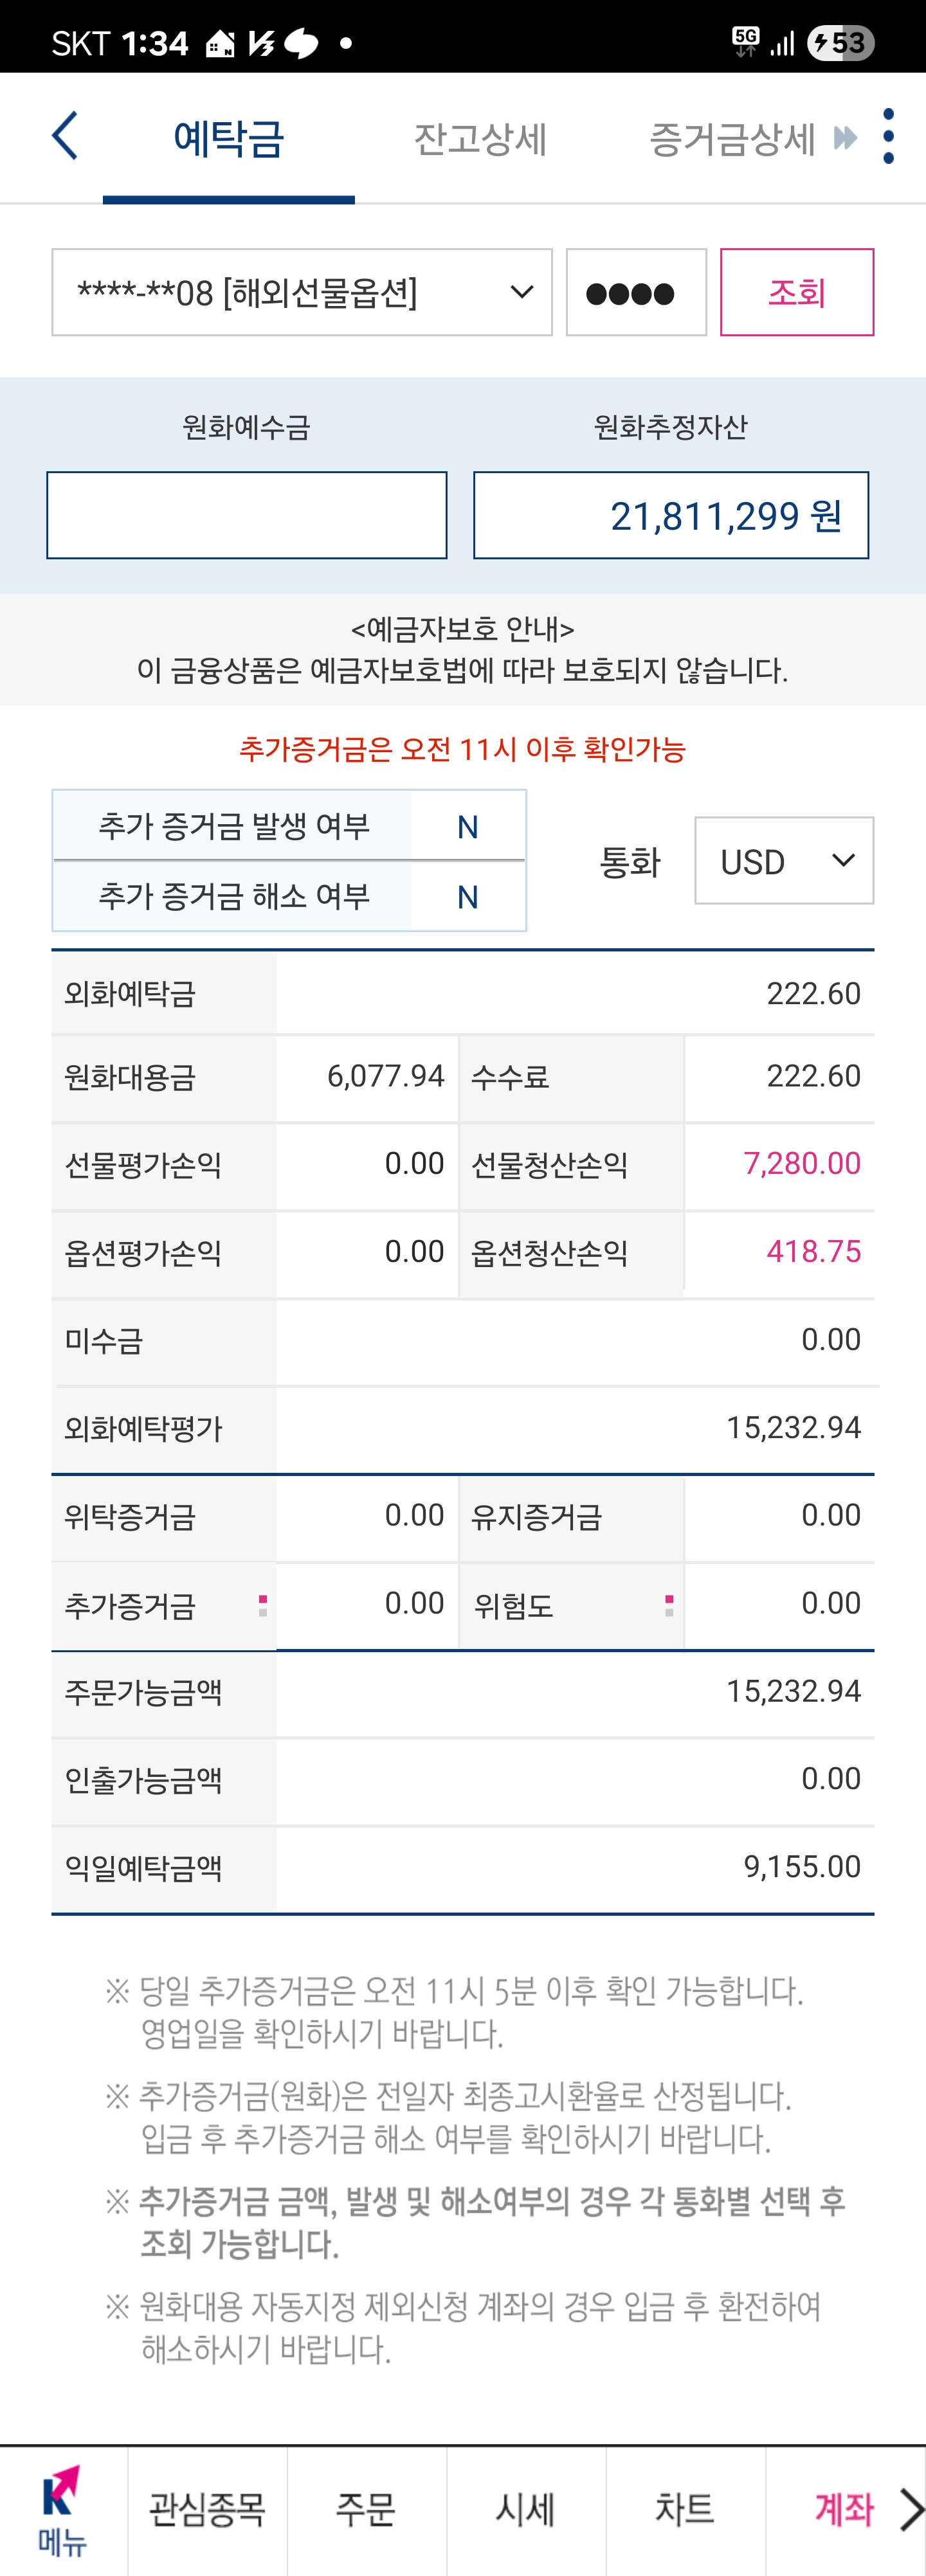Go to 주문 in bottom navigation
The width and height of the screenshot is (926, 2576).
(366, 2511)
